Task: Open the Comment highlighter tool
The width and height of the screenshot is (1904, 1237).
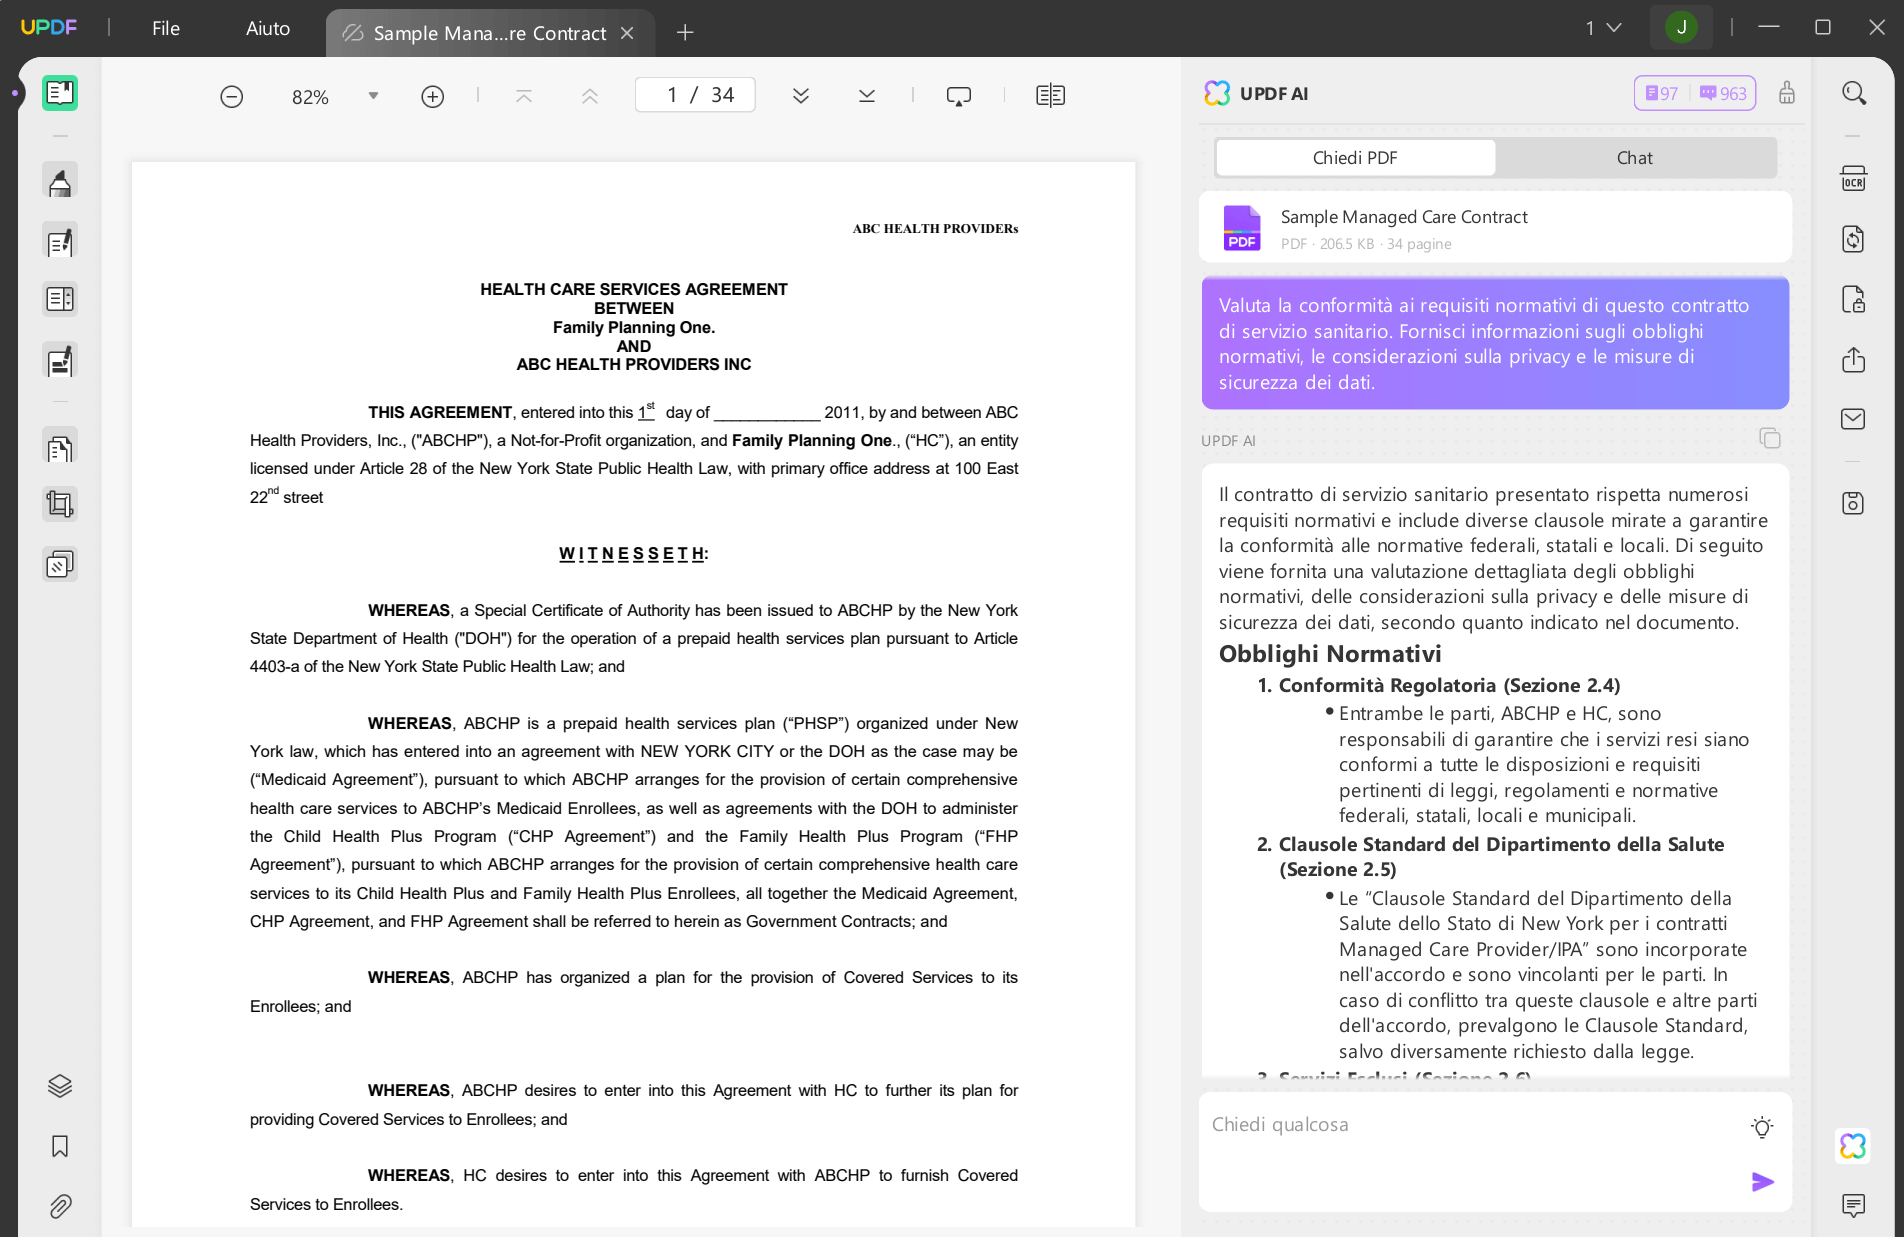Action: pyautogui.click(x=60, y=182)
